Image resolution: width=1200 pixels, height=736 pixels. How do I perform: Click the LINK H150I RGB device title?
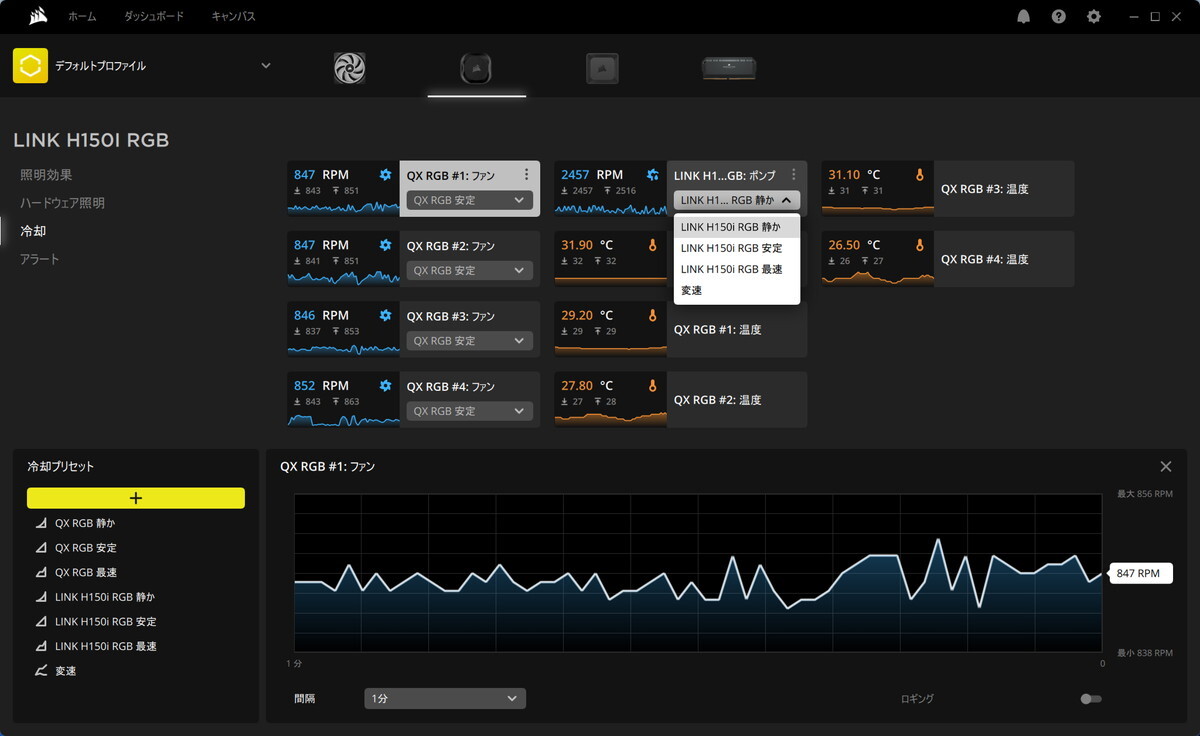91,140
